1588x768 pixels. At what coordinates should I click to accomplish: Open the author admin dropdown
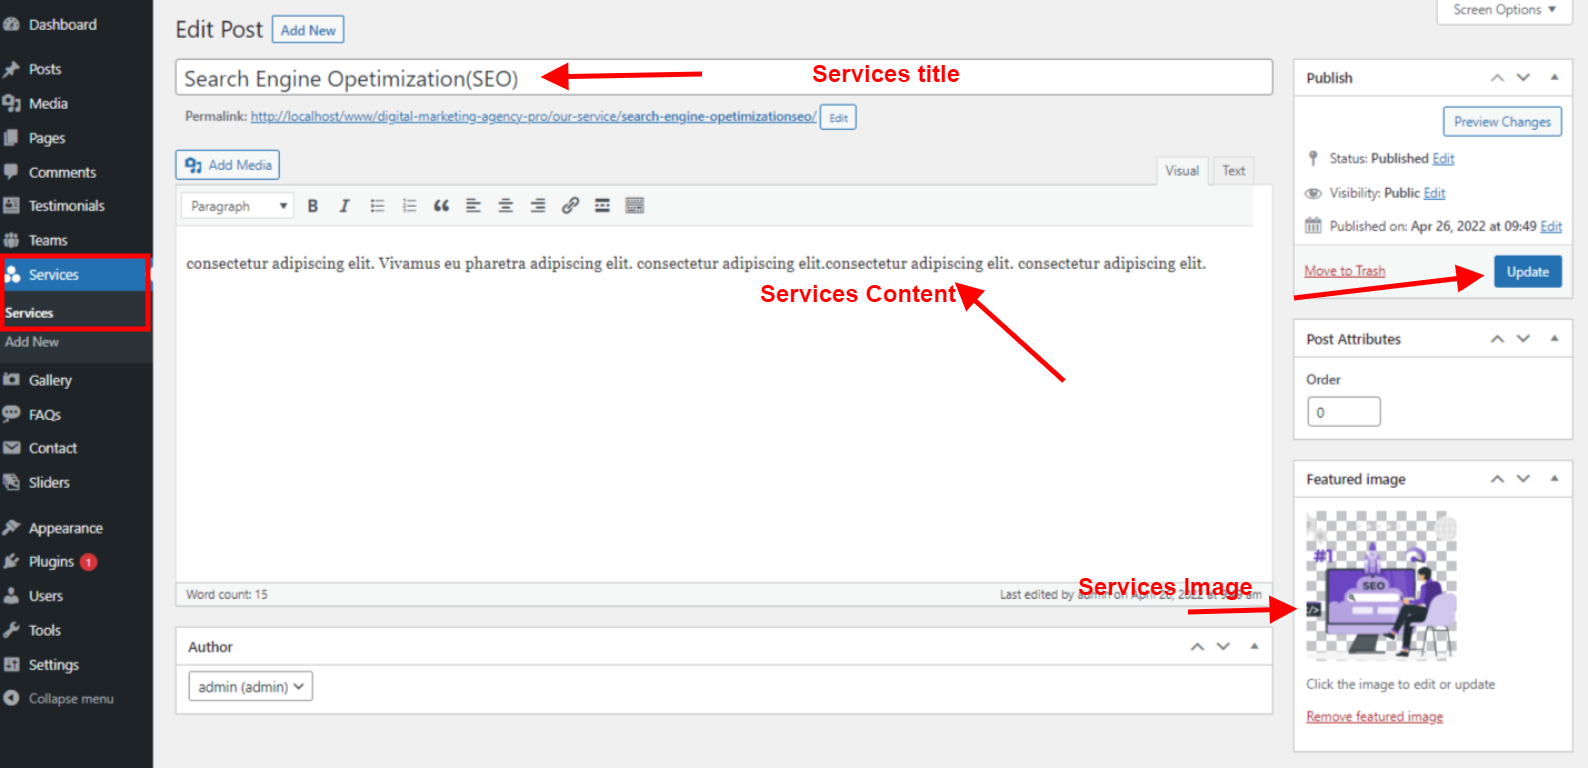coord(250,687)
